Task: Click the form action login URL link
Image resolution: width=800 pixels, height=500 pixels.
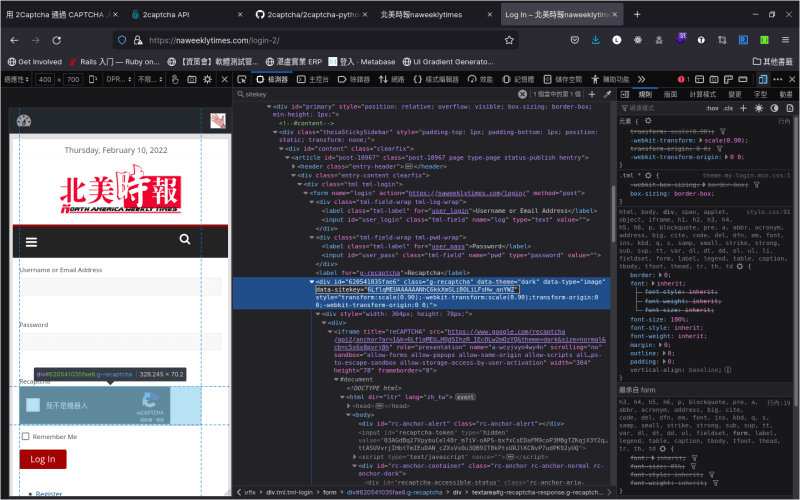Action: point(467,193)
